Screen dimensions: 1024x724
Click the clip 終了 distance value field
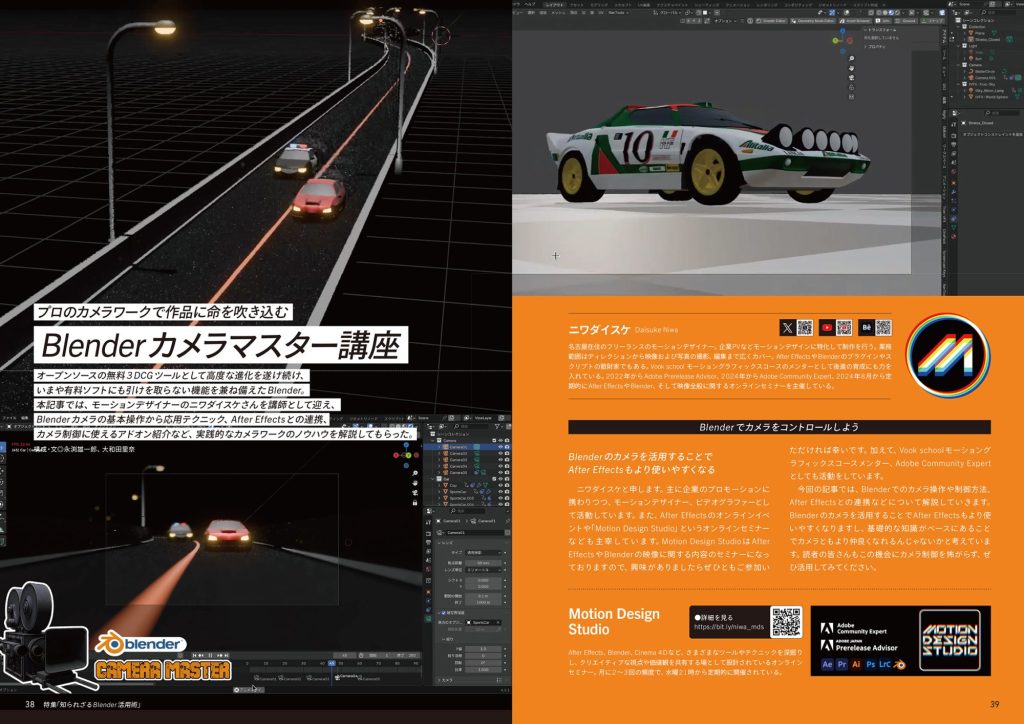coord(483,602)
